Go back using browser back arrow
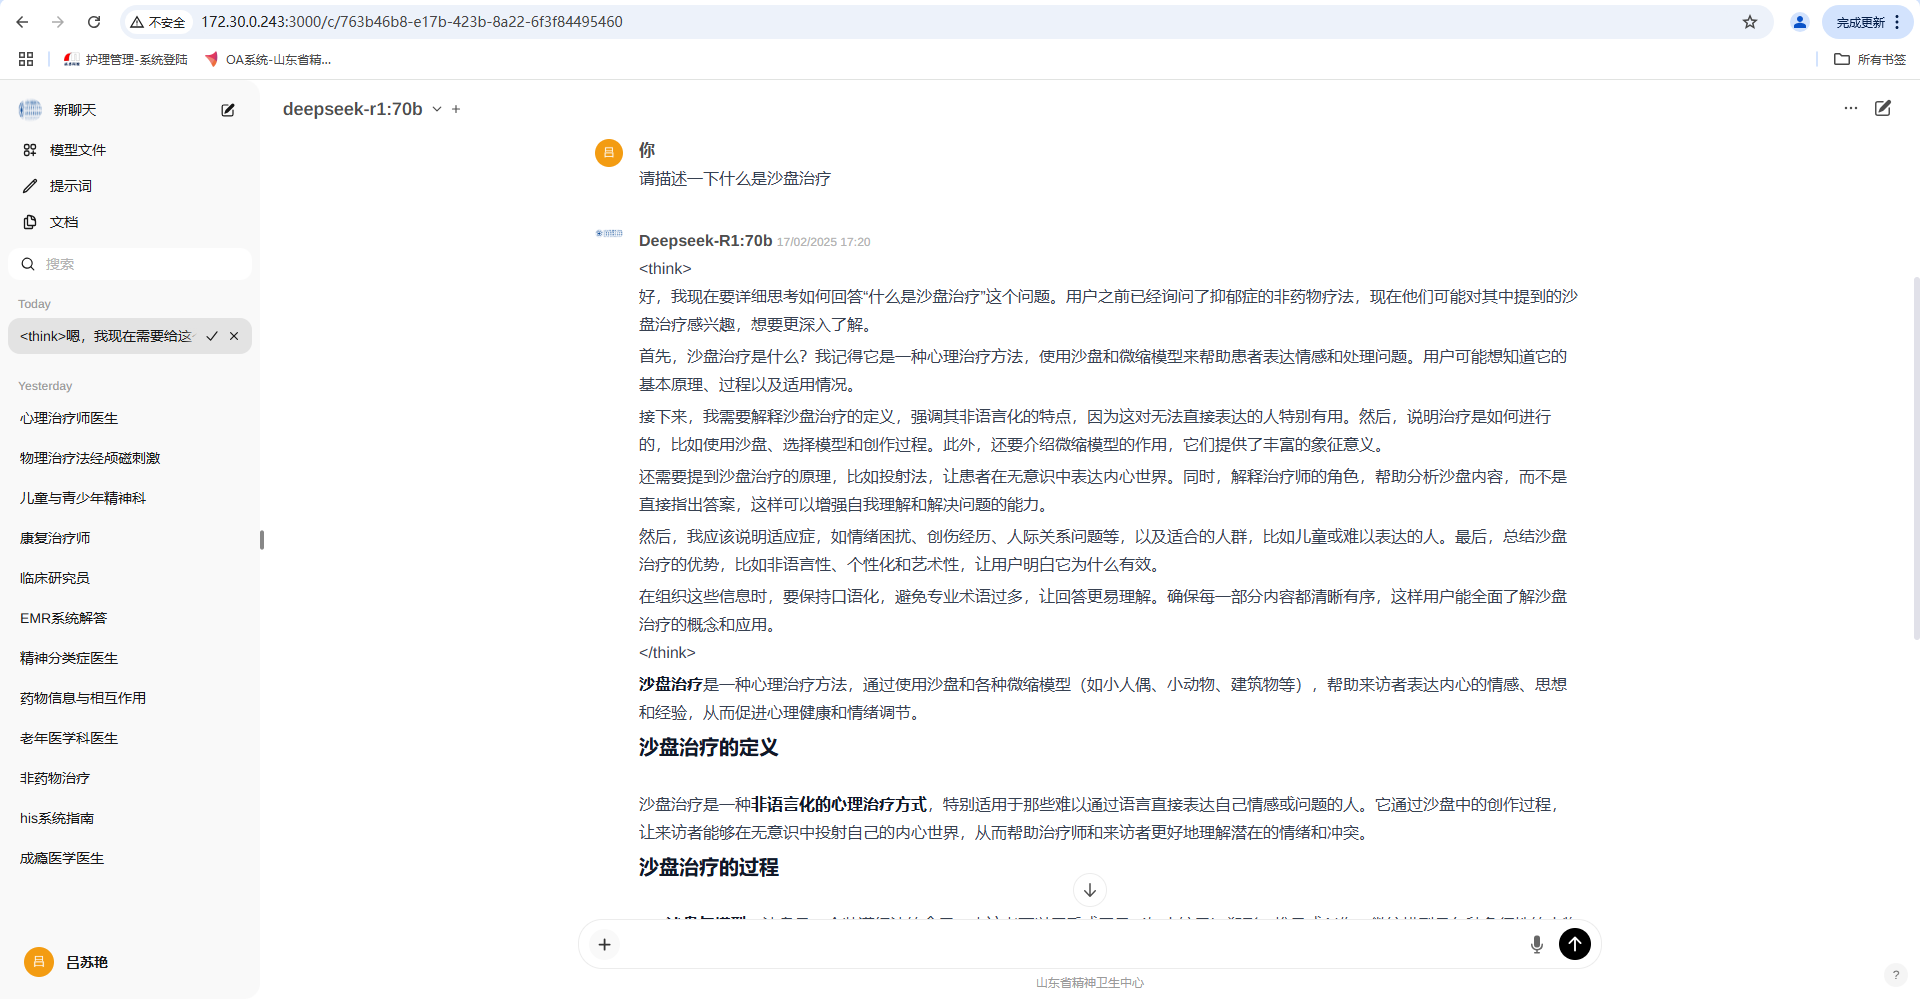 [22, 22]
